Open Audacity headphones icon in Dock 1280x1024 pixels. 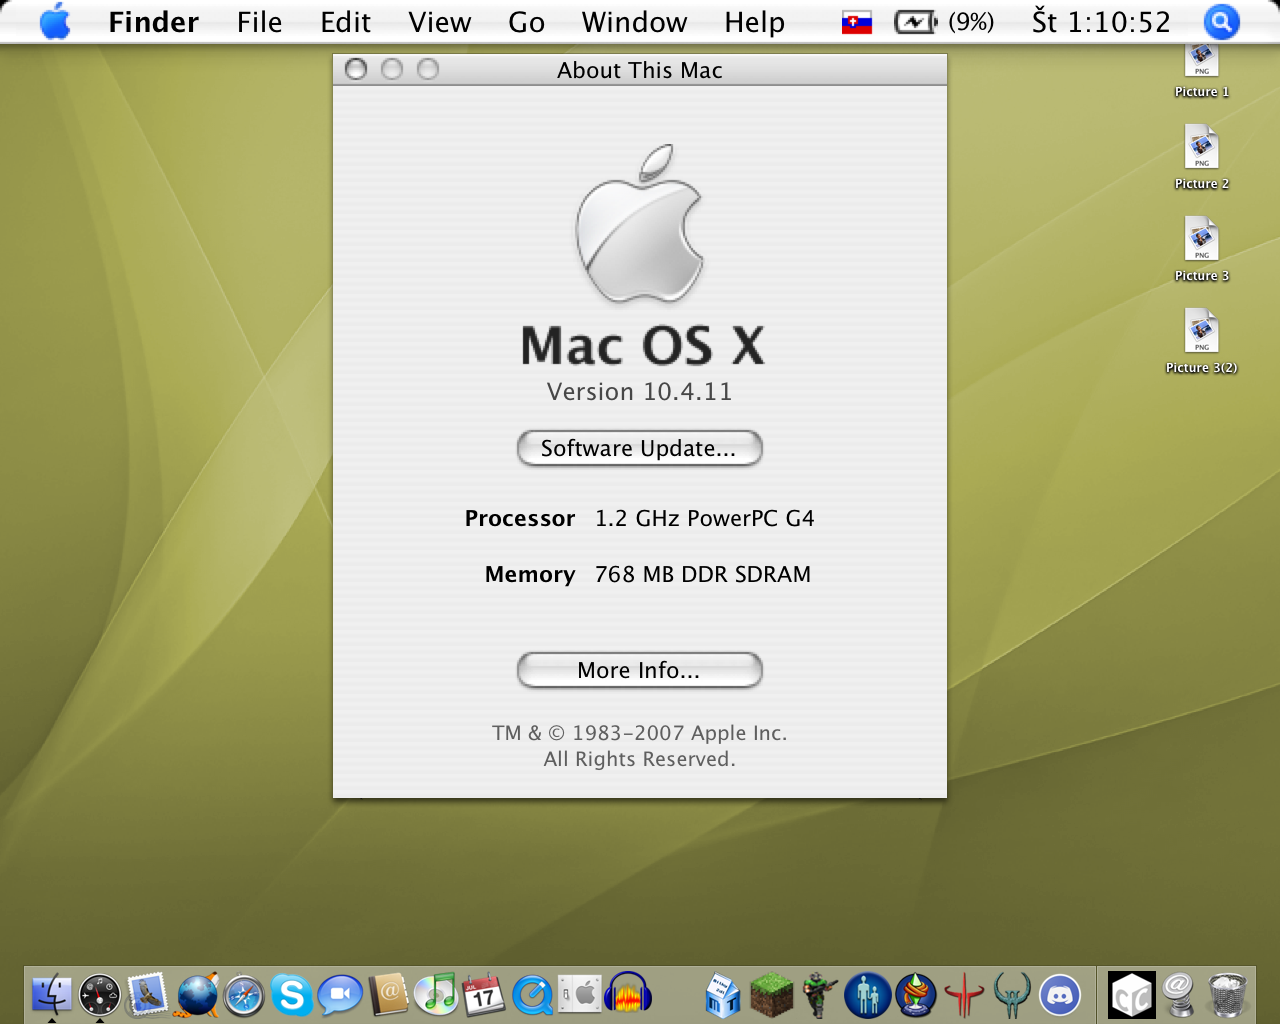[628, 996]
